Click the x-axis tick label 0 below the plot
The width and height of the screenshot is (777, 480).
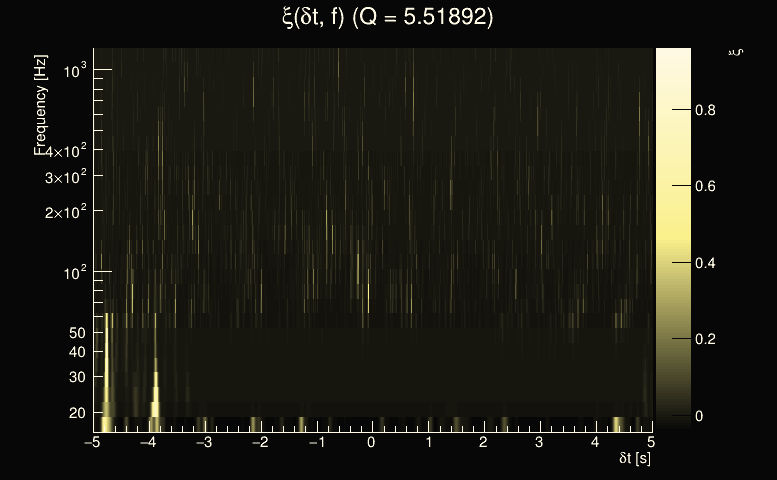(x=373, y=442)
